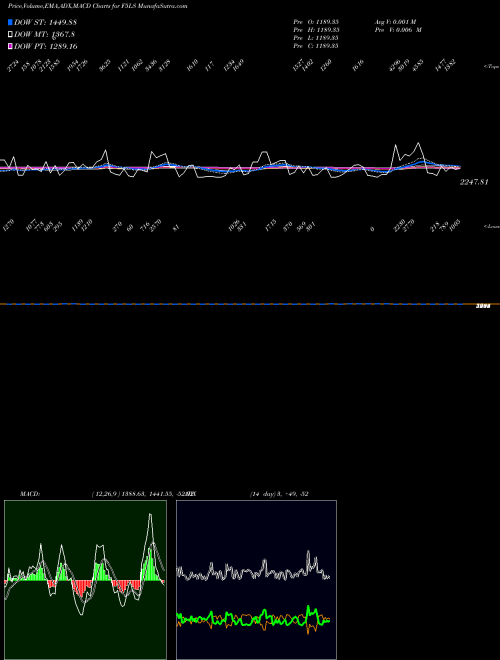Click the 2247.81 price label

tap(474, 182)
